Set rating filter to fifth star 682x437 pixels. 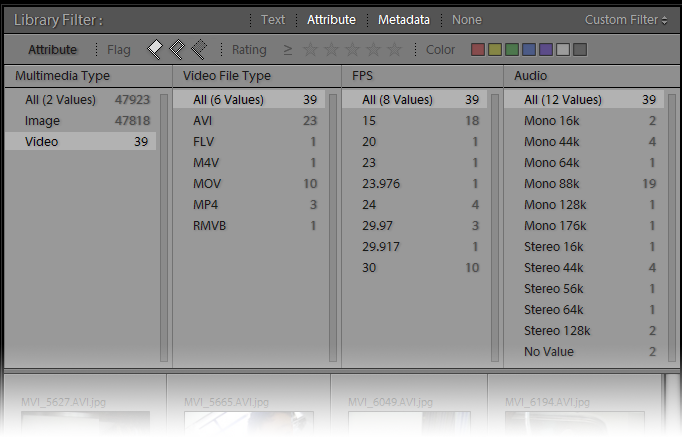[x=395, y=49]
